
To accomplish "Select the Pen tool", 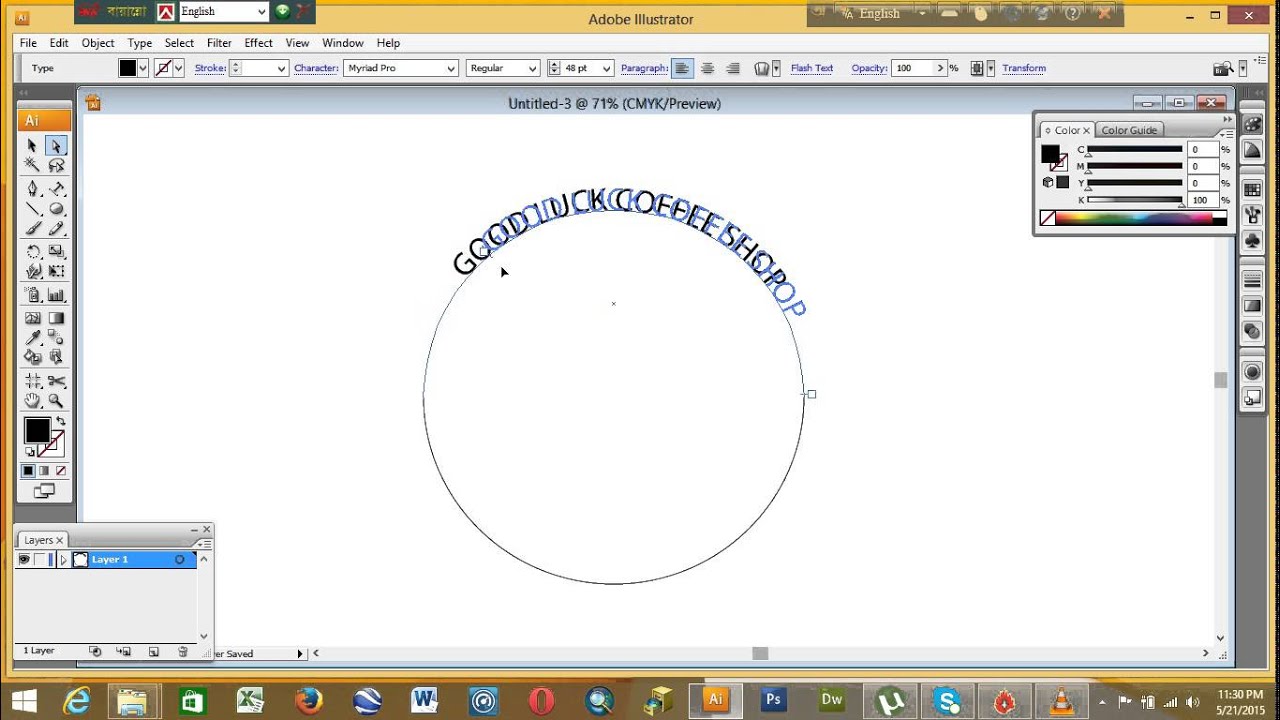I will [32, 189].
